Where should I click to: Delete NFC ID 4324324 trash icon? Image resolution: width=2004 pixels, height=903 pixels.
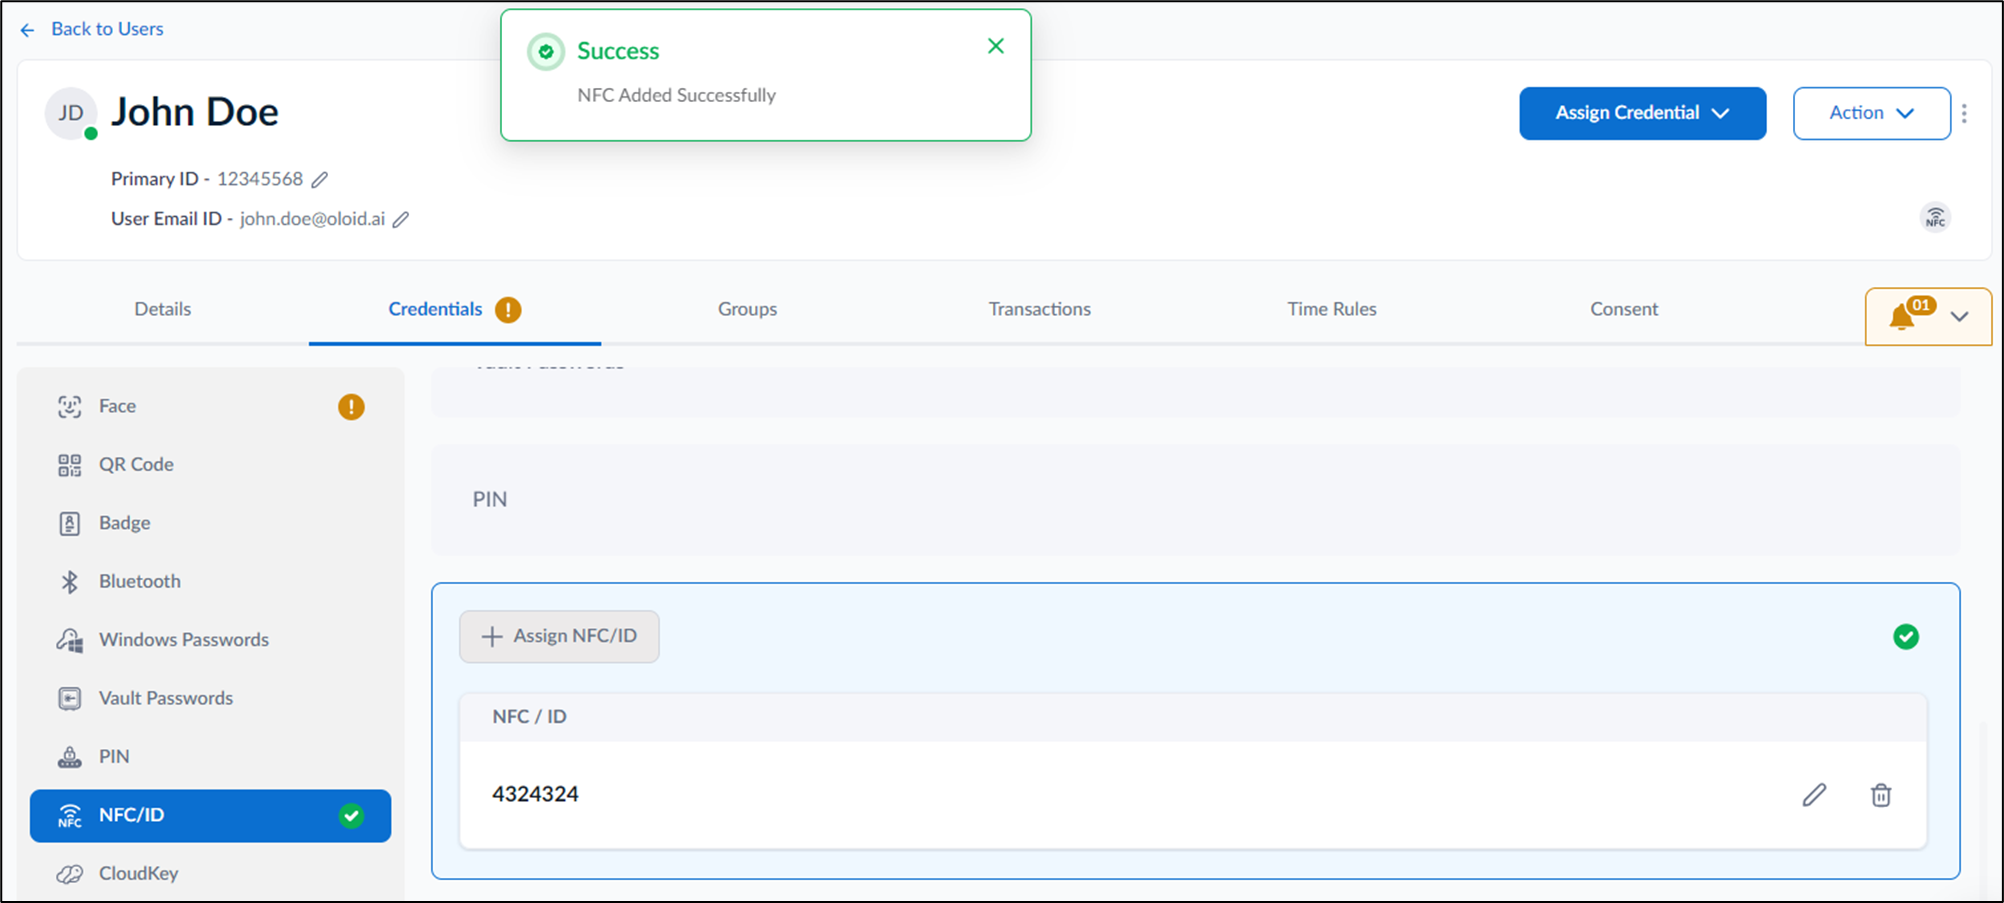pyautogui.click(x=1881, y=795)
